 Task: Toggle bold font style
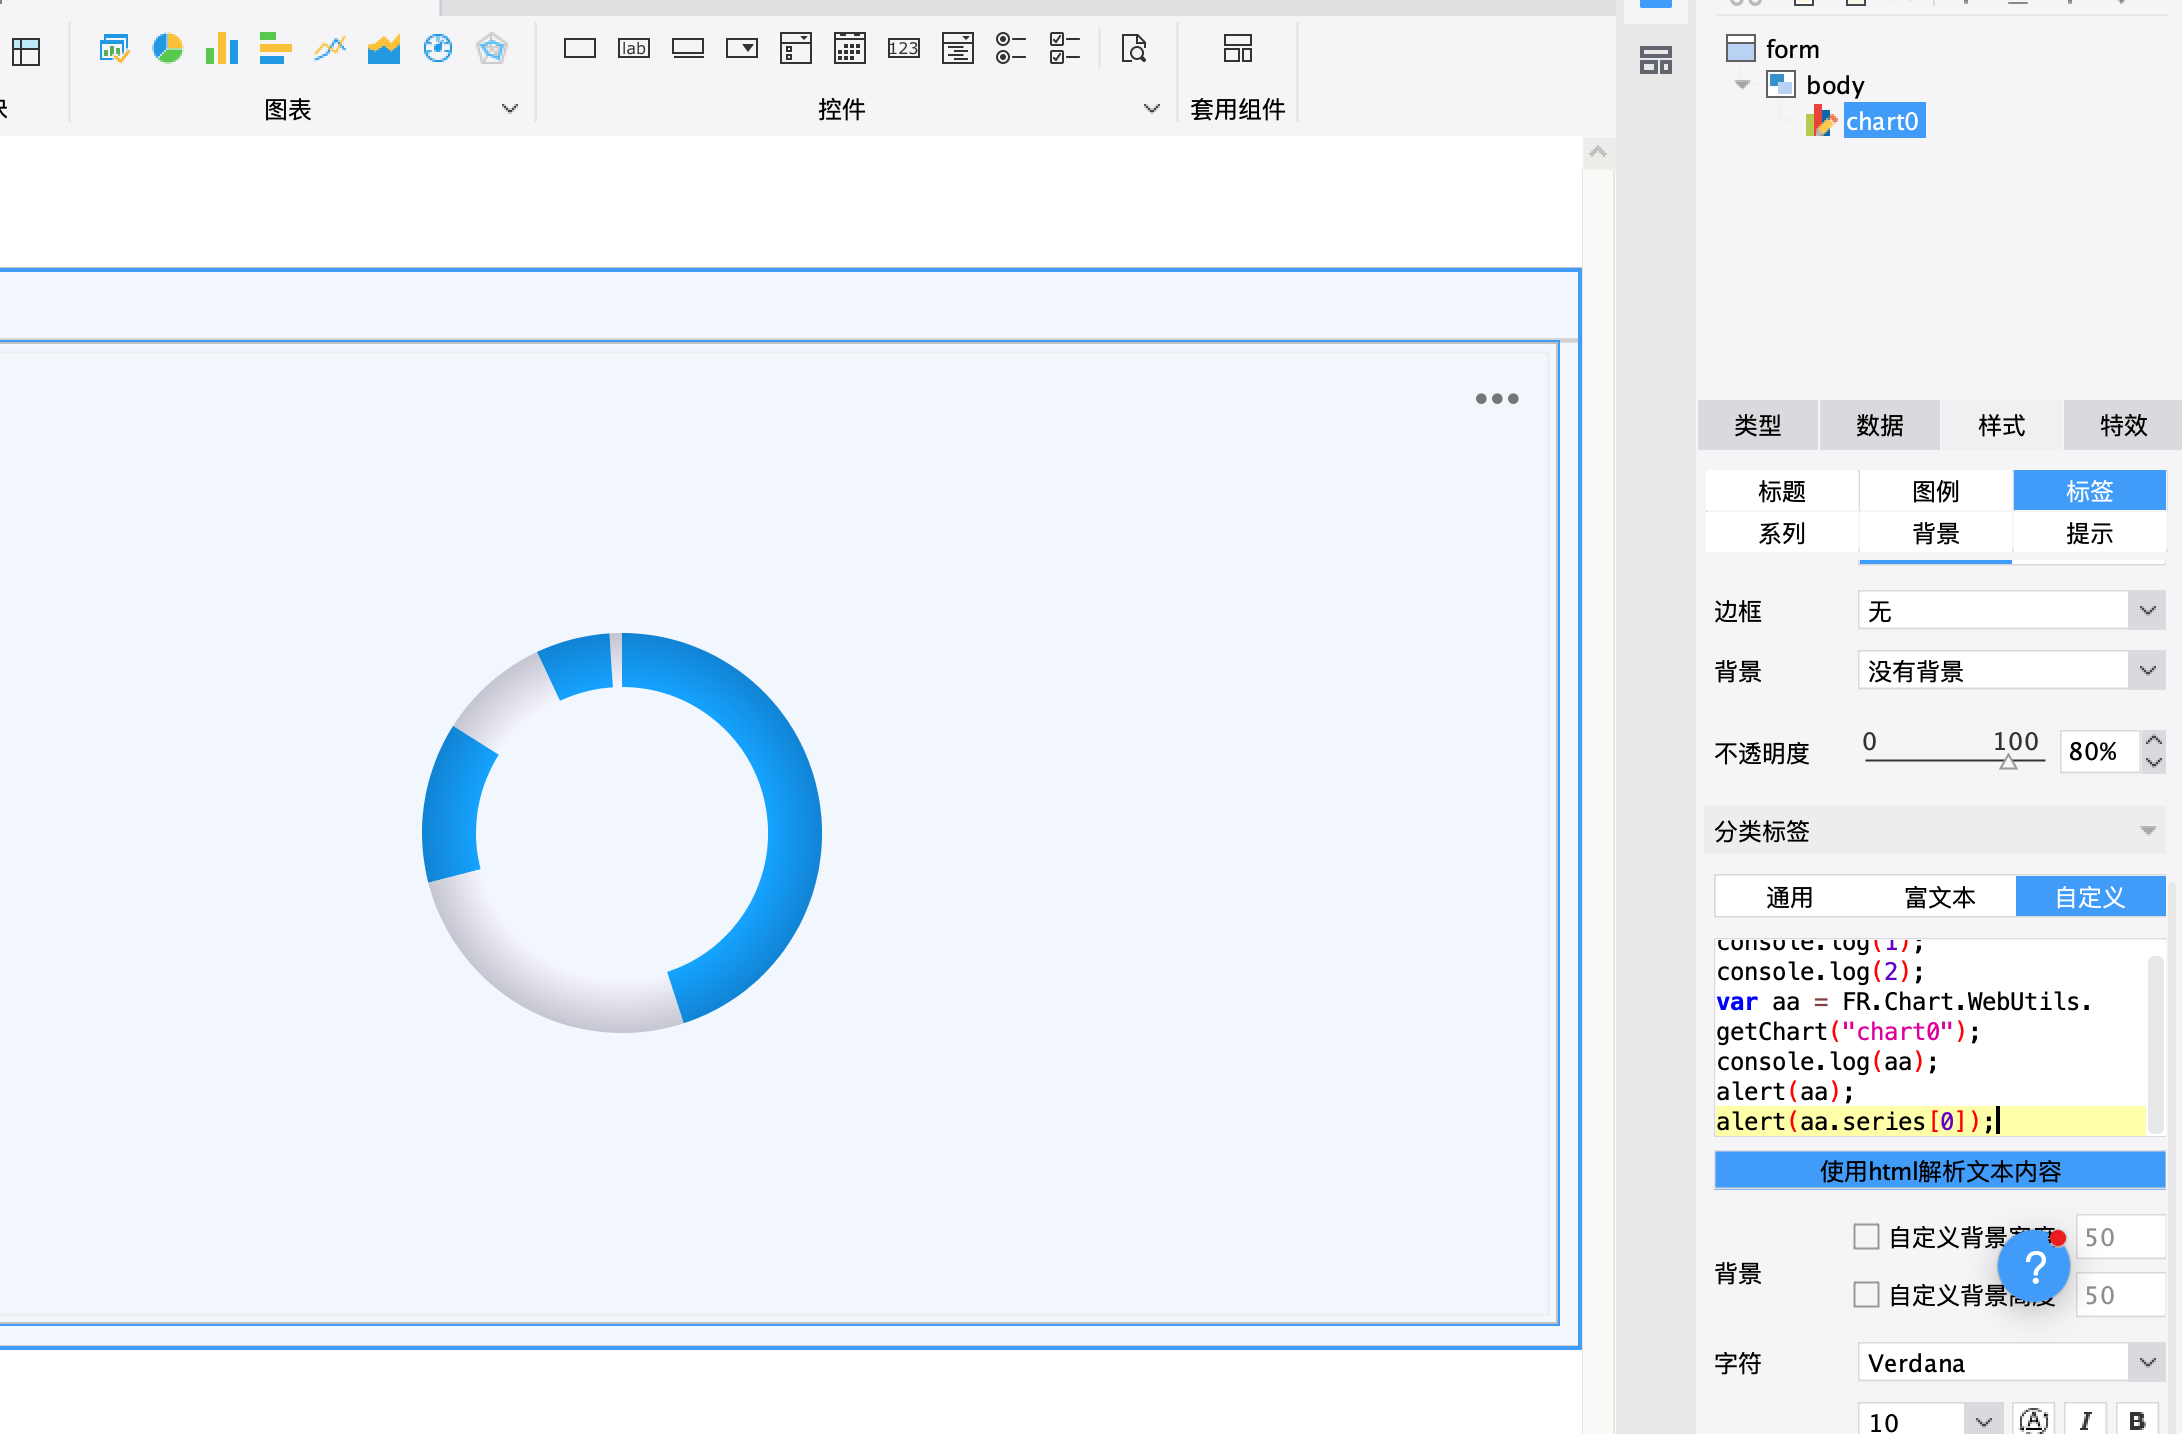pyautogui.click(x=2138, y=1420)
